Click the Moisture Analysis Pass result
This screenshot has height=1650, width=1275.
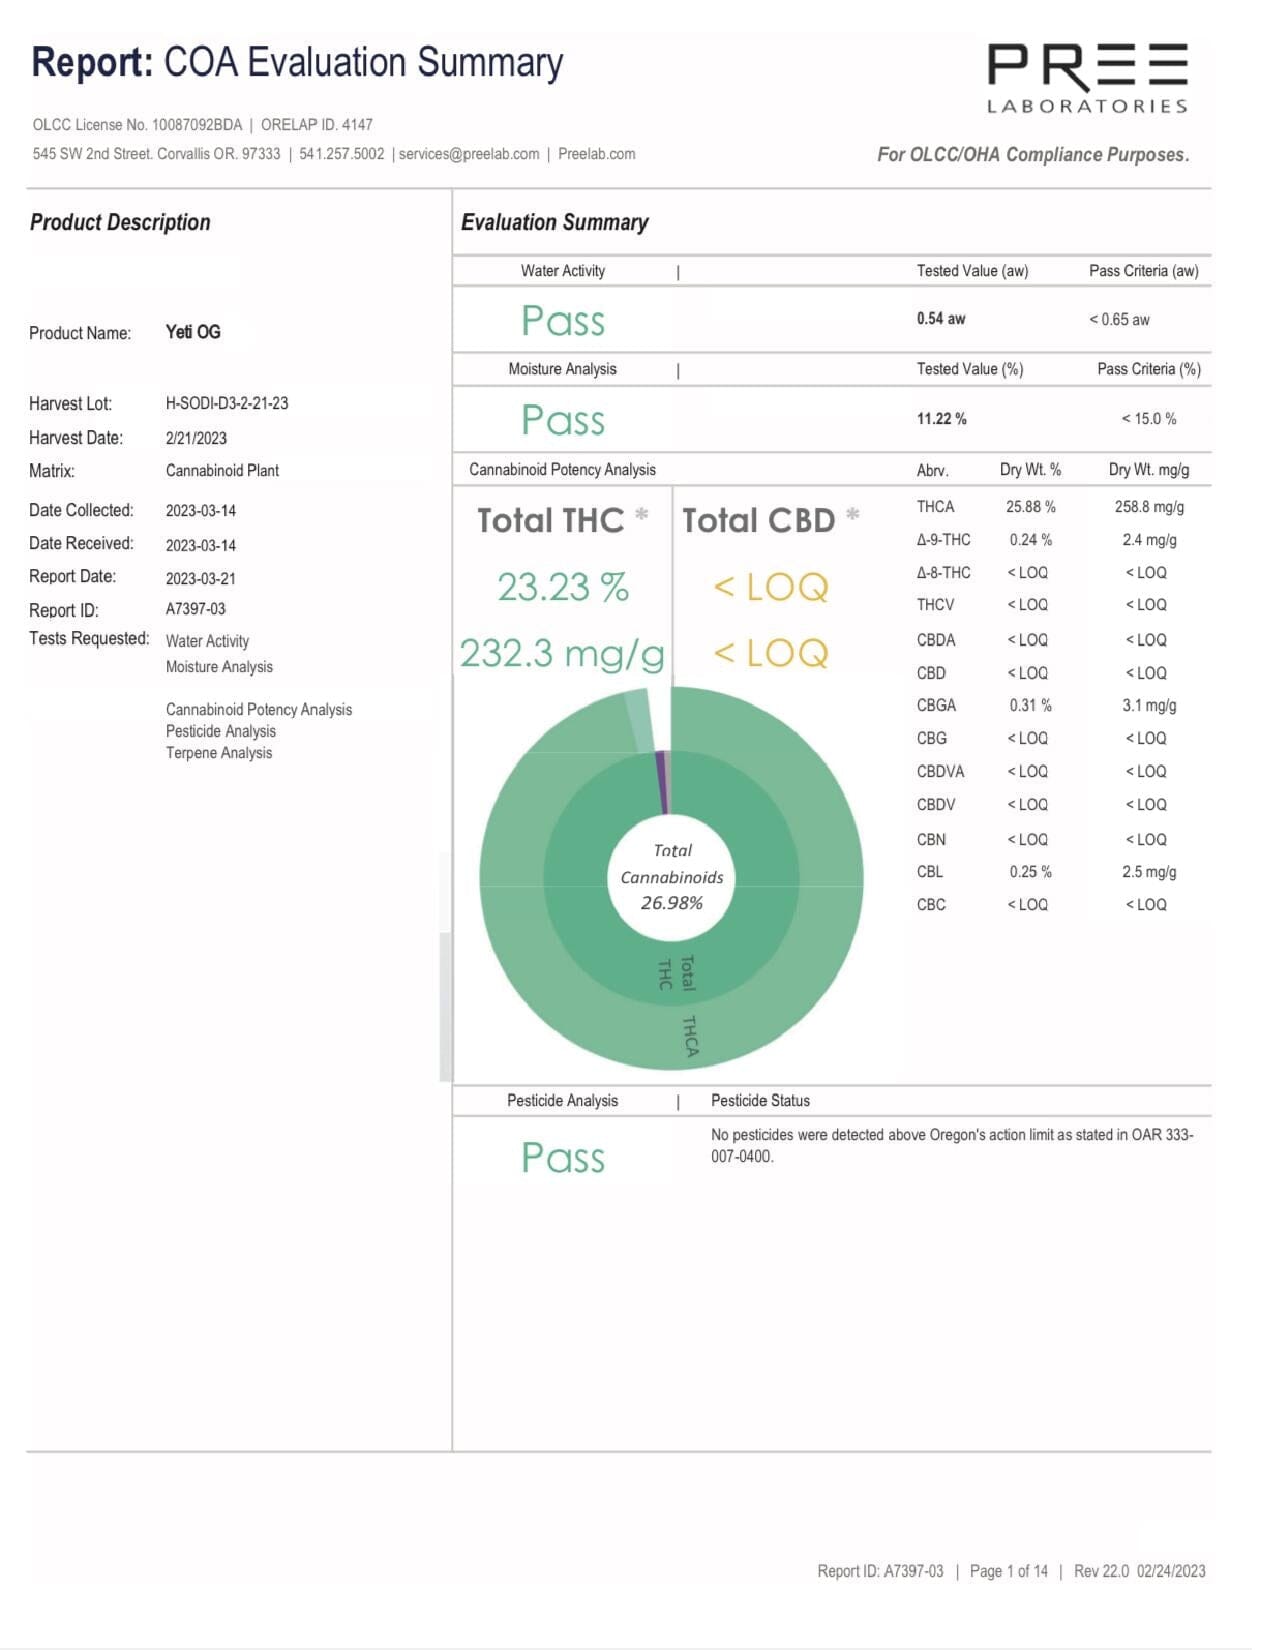(x=563, y=420)
